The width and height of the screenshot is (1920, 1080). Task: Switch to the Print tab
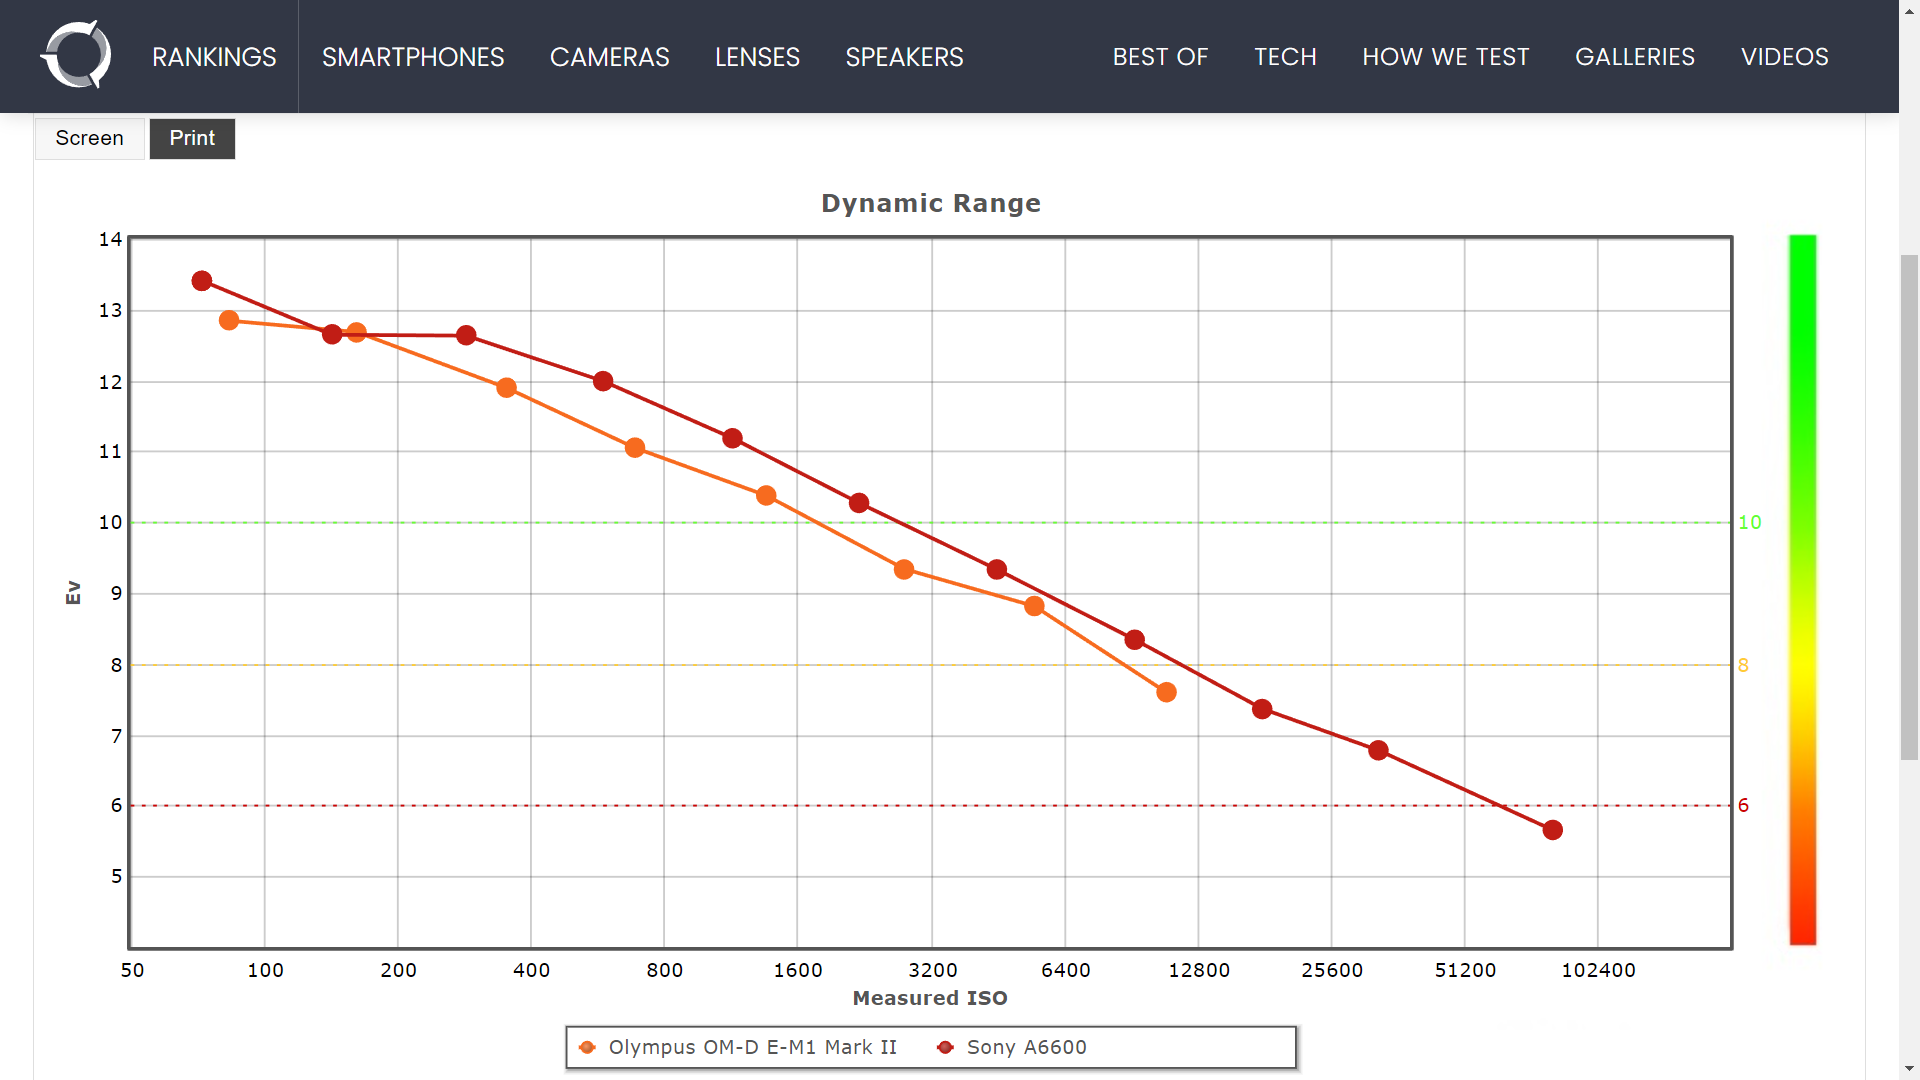(192, 138)
